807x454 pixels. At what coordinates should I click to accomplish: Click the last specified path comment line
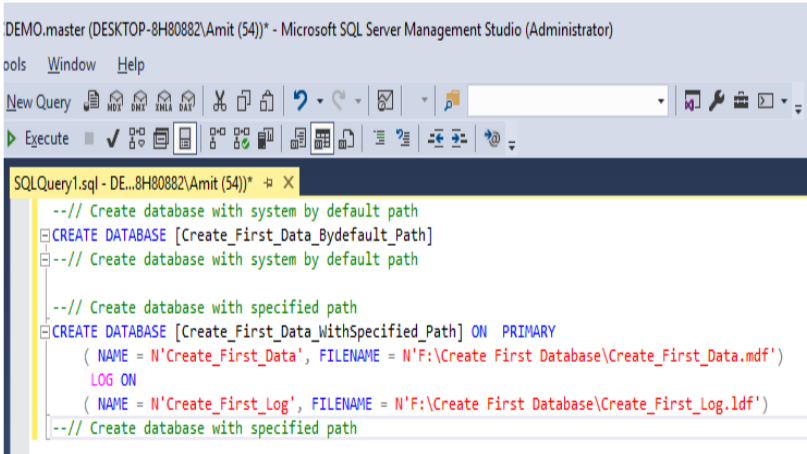[x=205, y=428]
